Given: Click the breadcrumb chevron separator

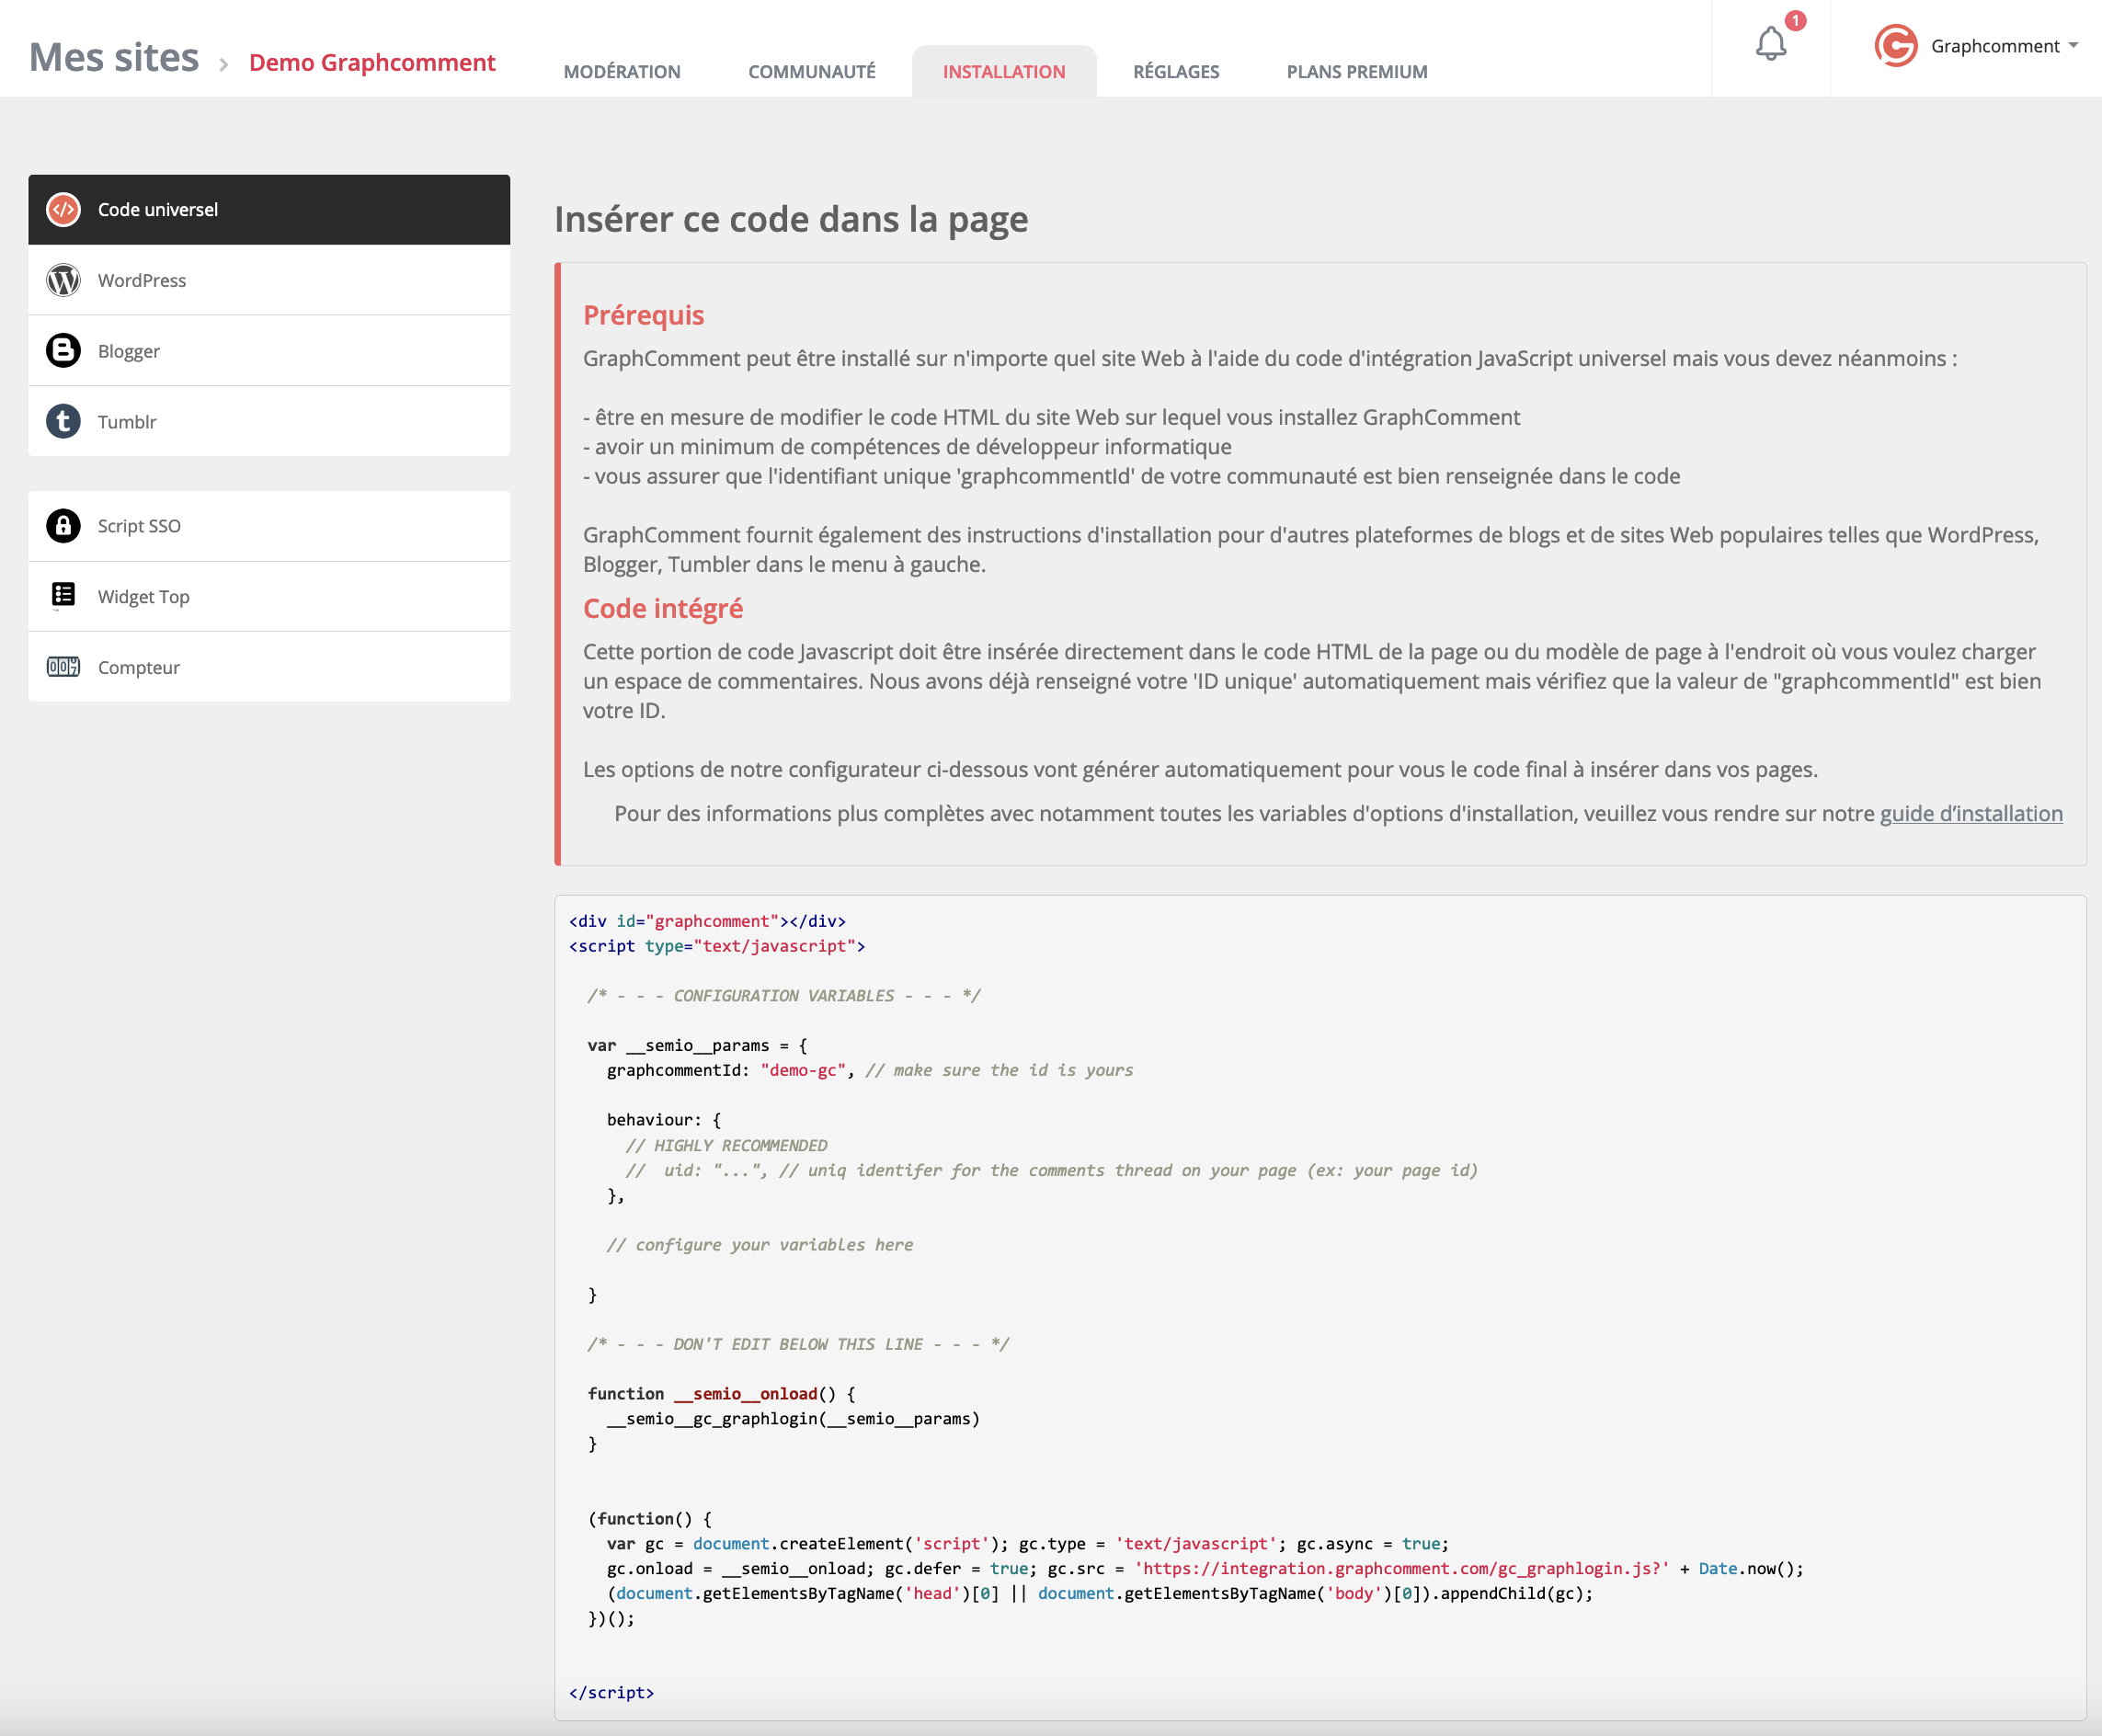Looking at the screenshot, I should tap(224, 65).
